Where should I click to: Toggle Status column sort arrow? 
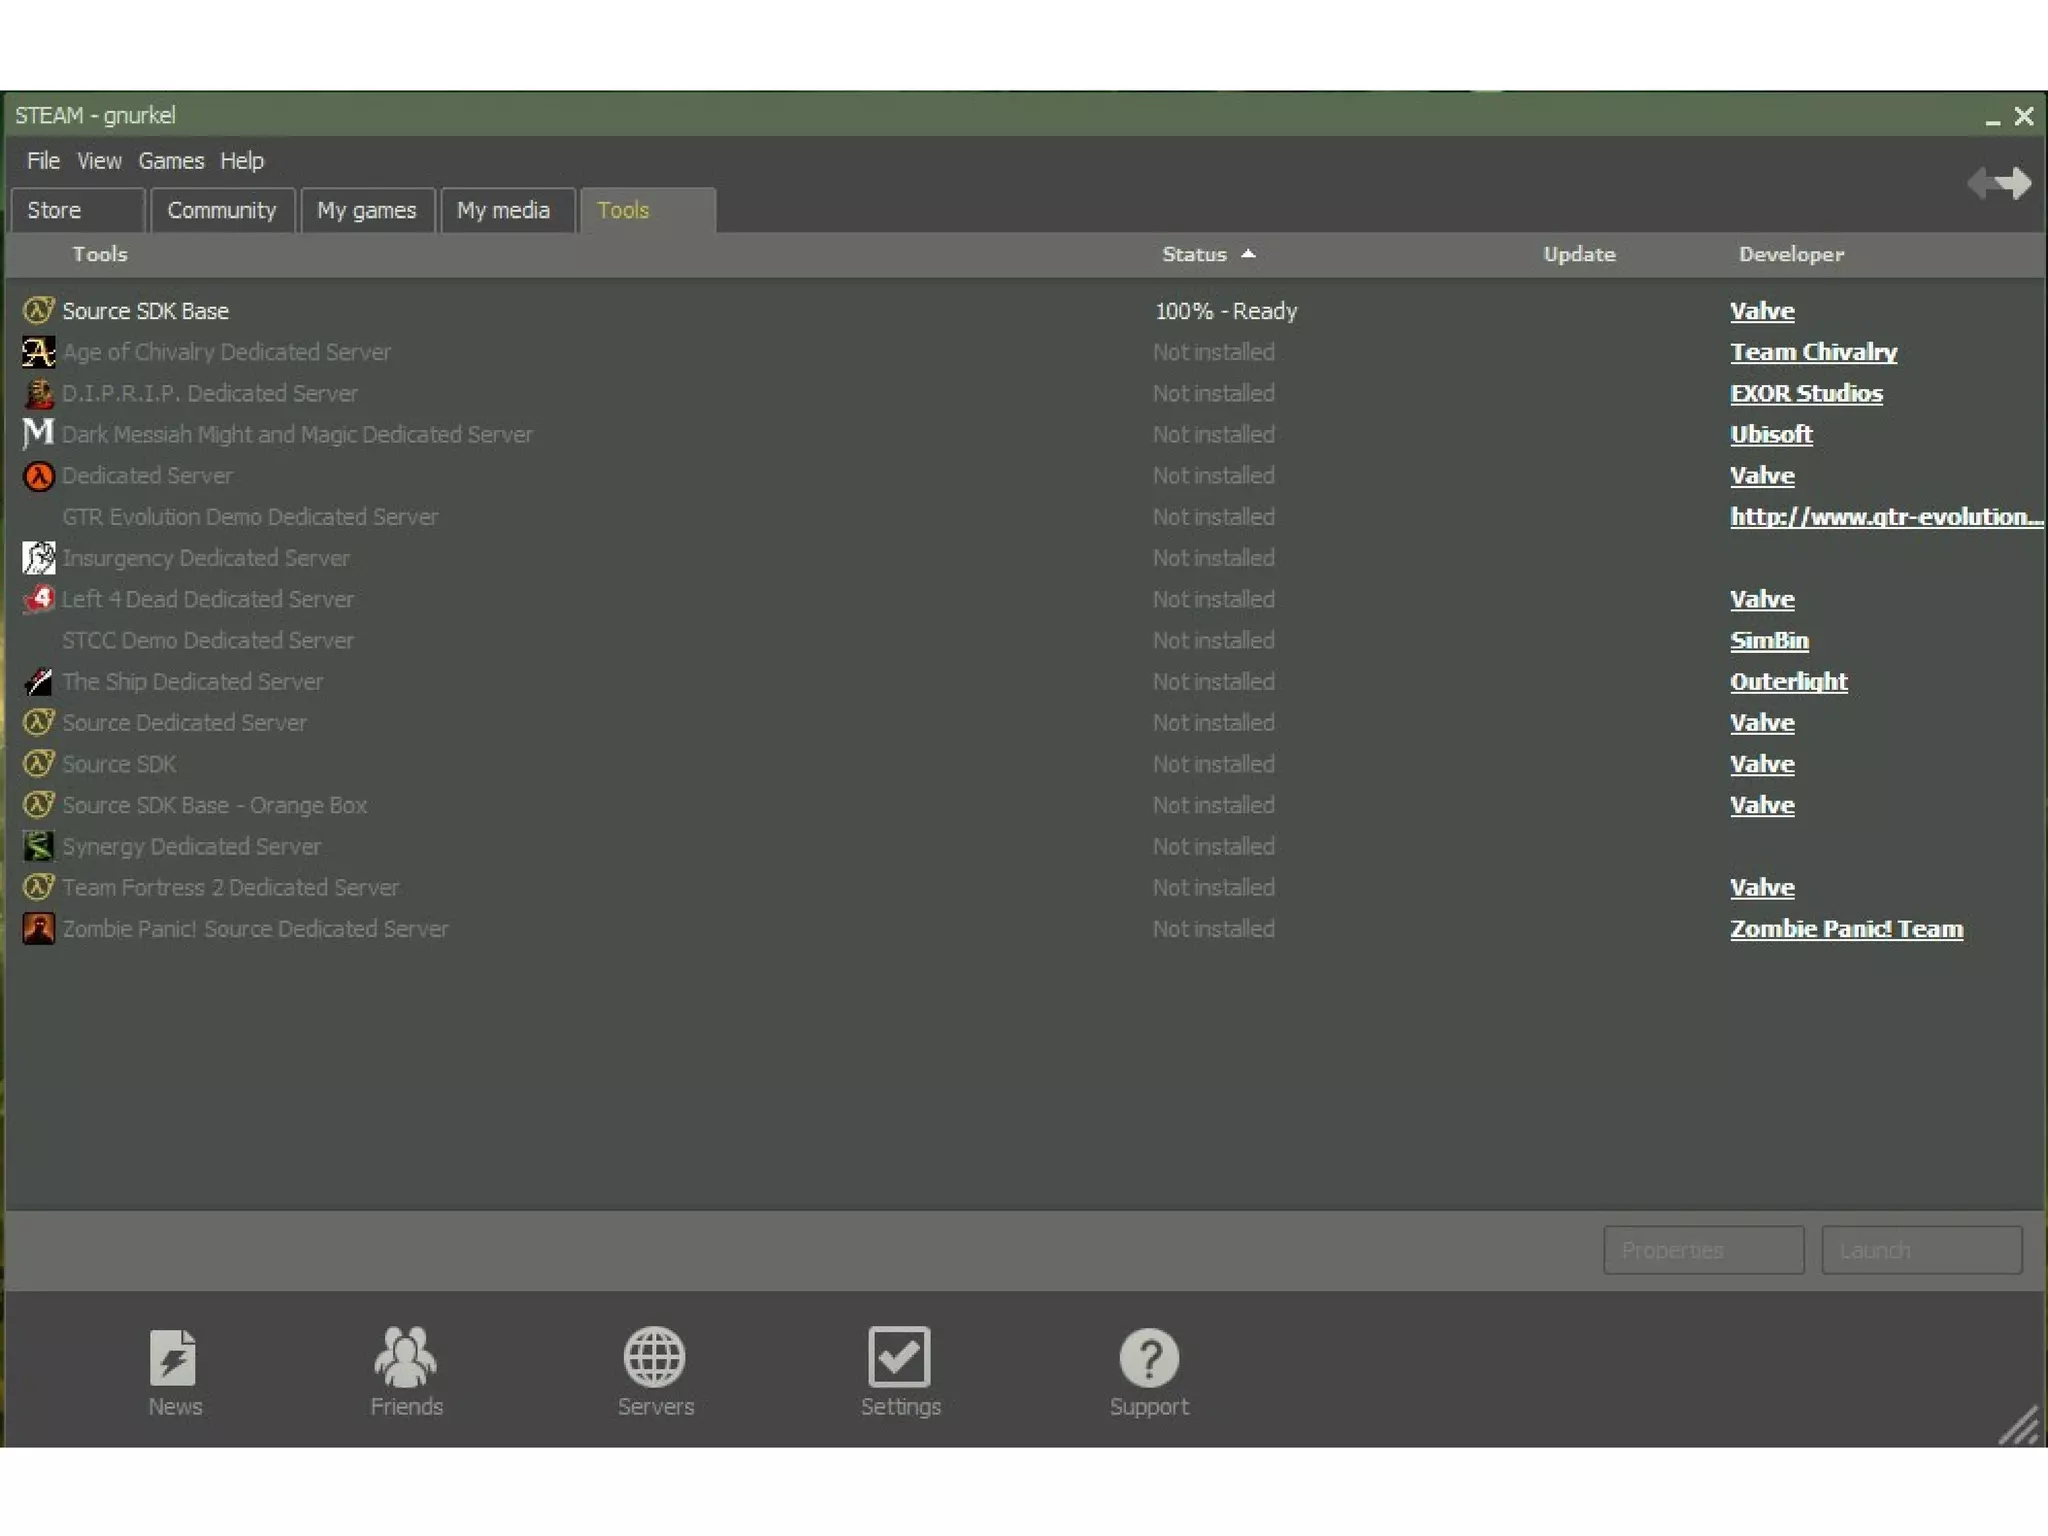point(1248,255)
